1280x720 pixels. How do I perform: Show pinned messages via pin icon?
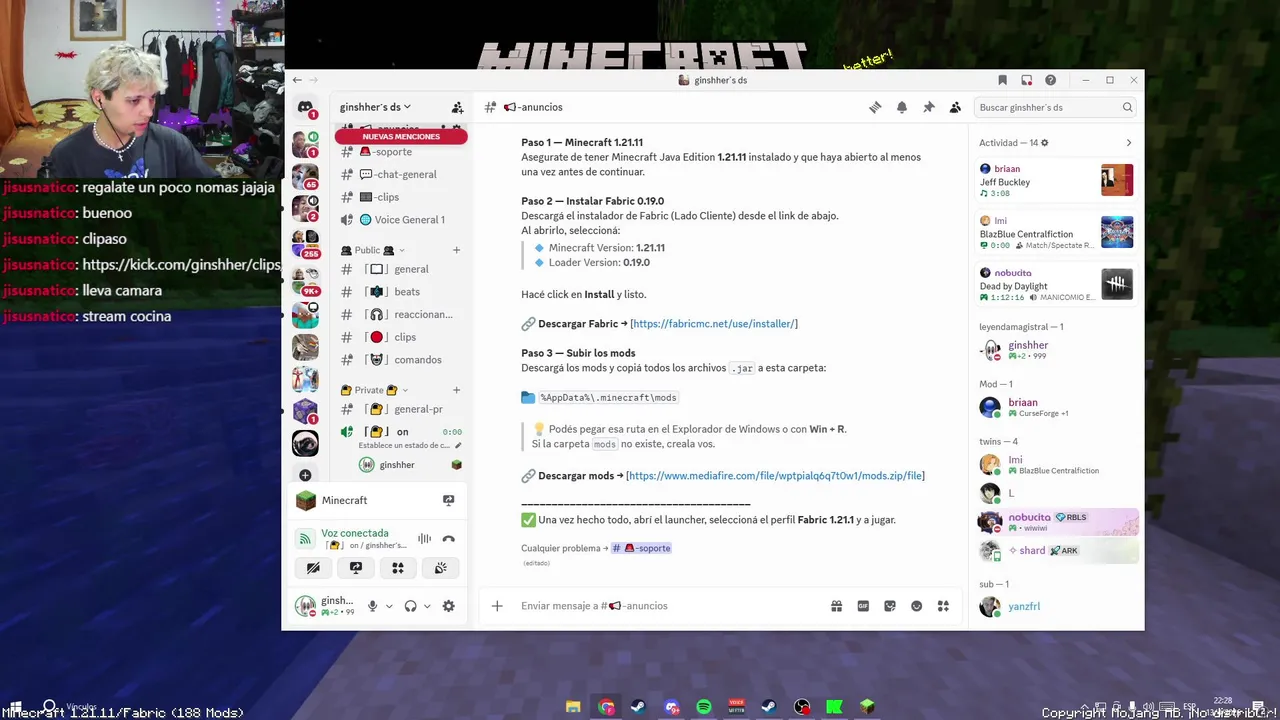(x=929, y=107)
